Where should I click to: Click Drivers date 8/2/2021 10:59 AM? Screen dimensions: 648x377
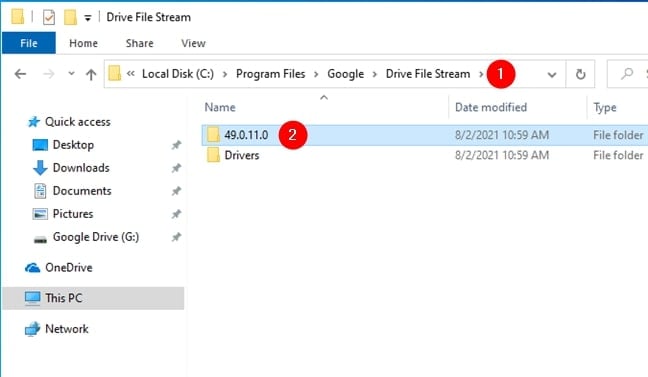(x=502, y=155)
